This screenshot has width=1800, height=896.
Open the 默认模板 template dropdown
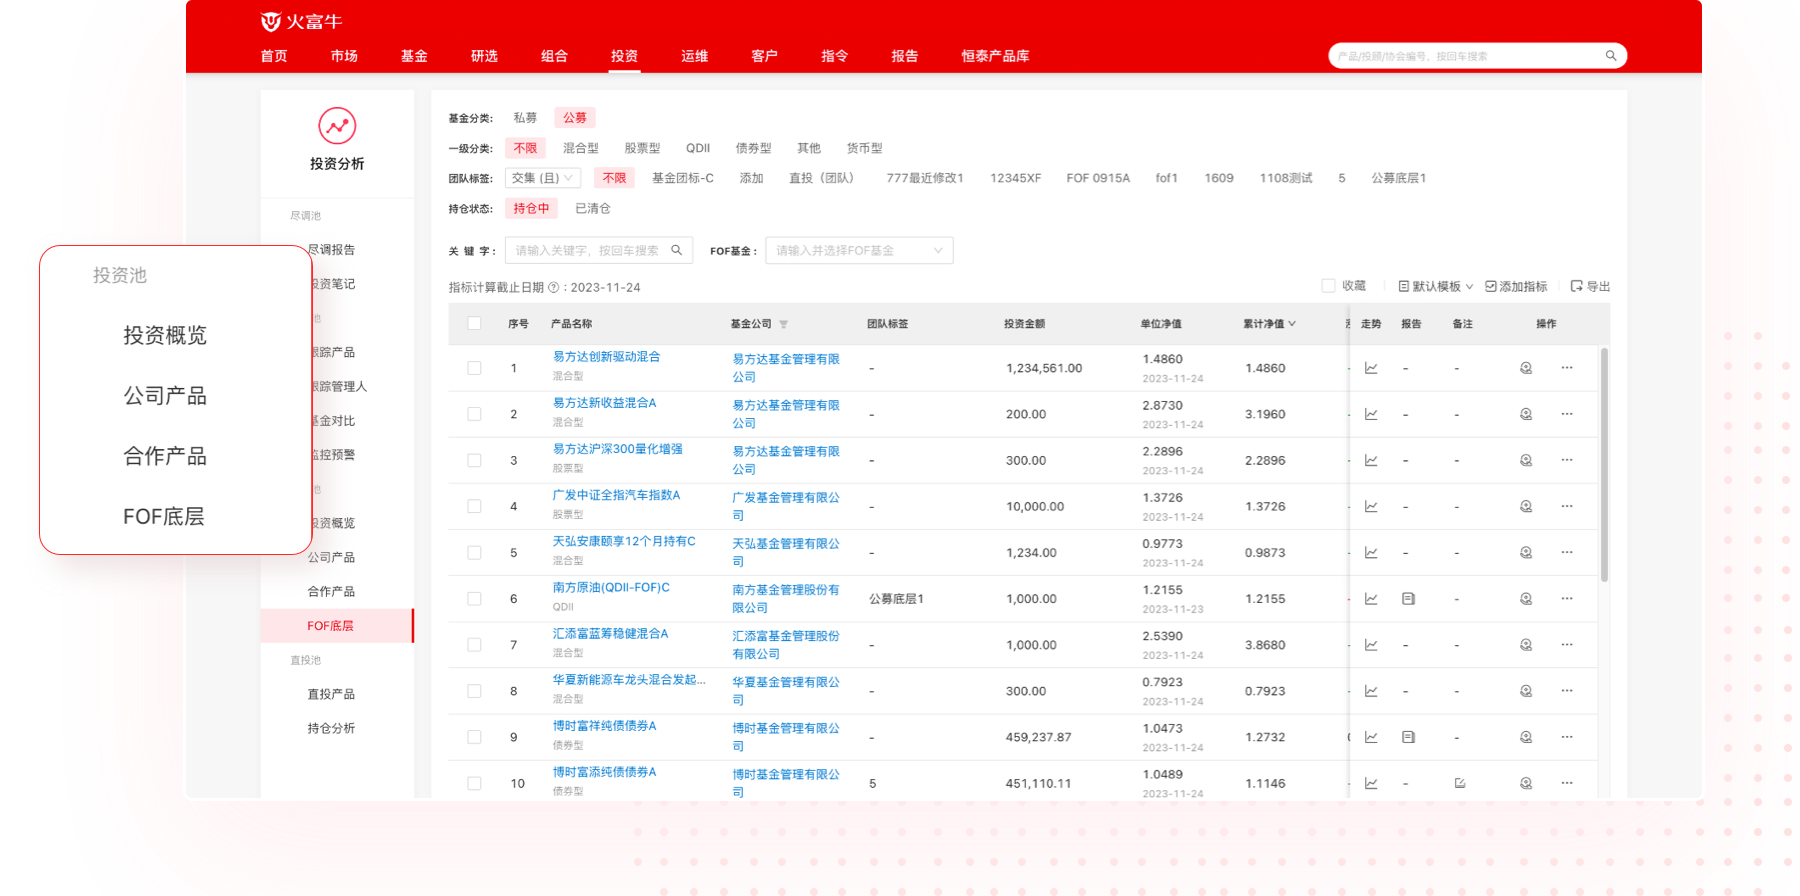click(1436, 286)
